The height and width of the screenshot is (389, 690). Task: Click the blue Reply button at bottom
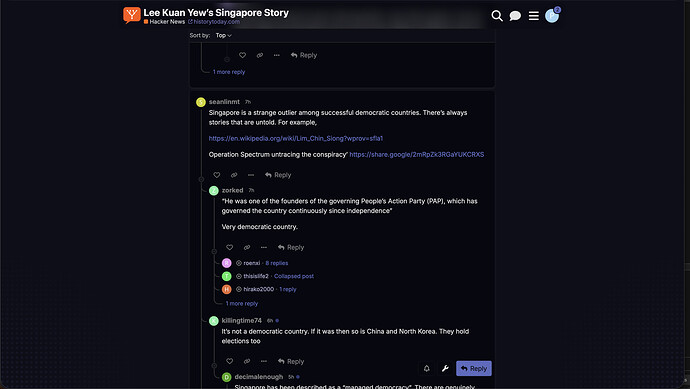[474, 369]
